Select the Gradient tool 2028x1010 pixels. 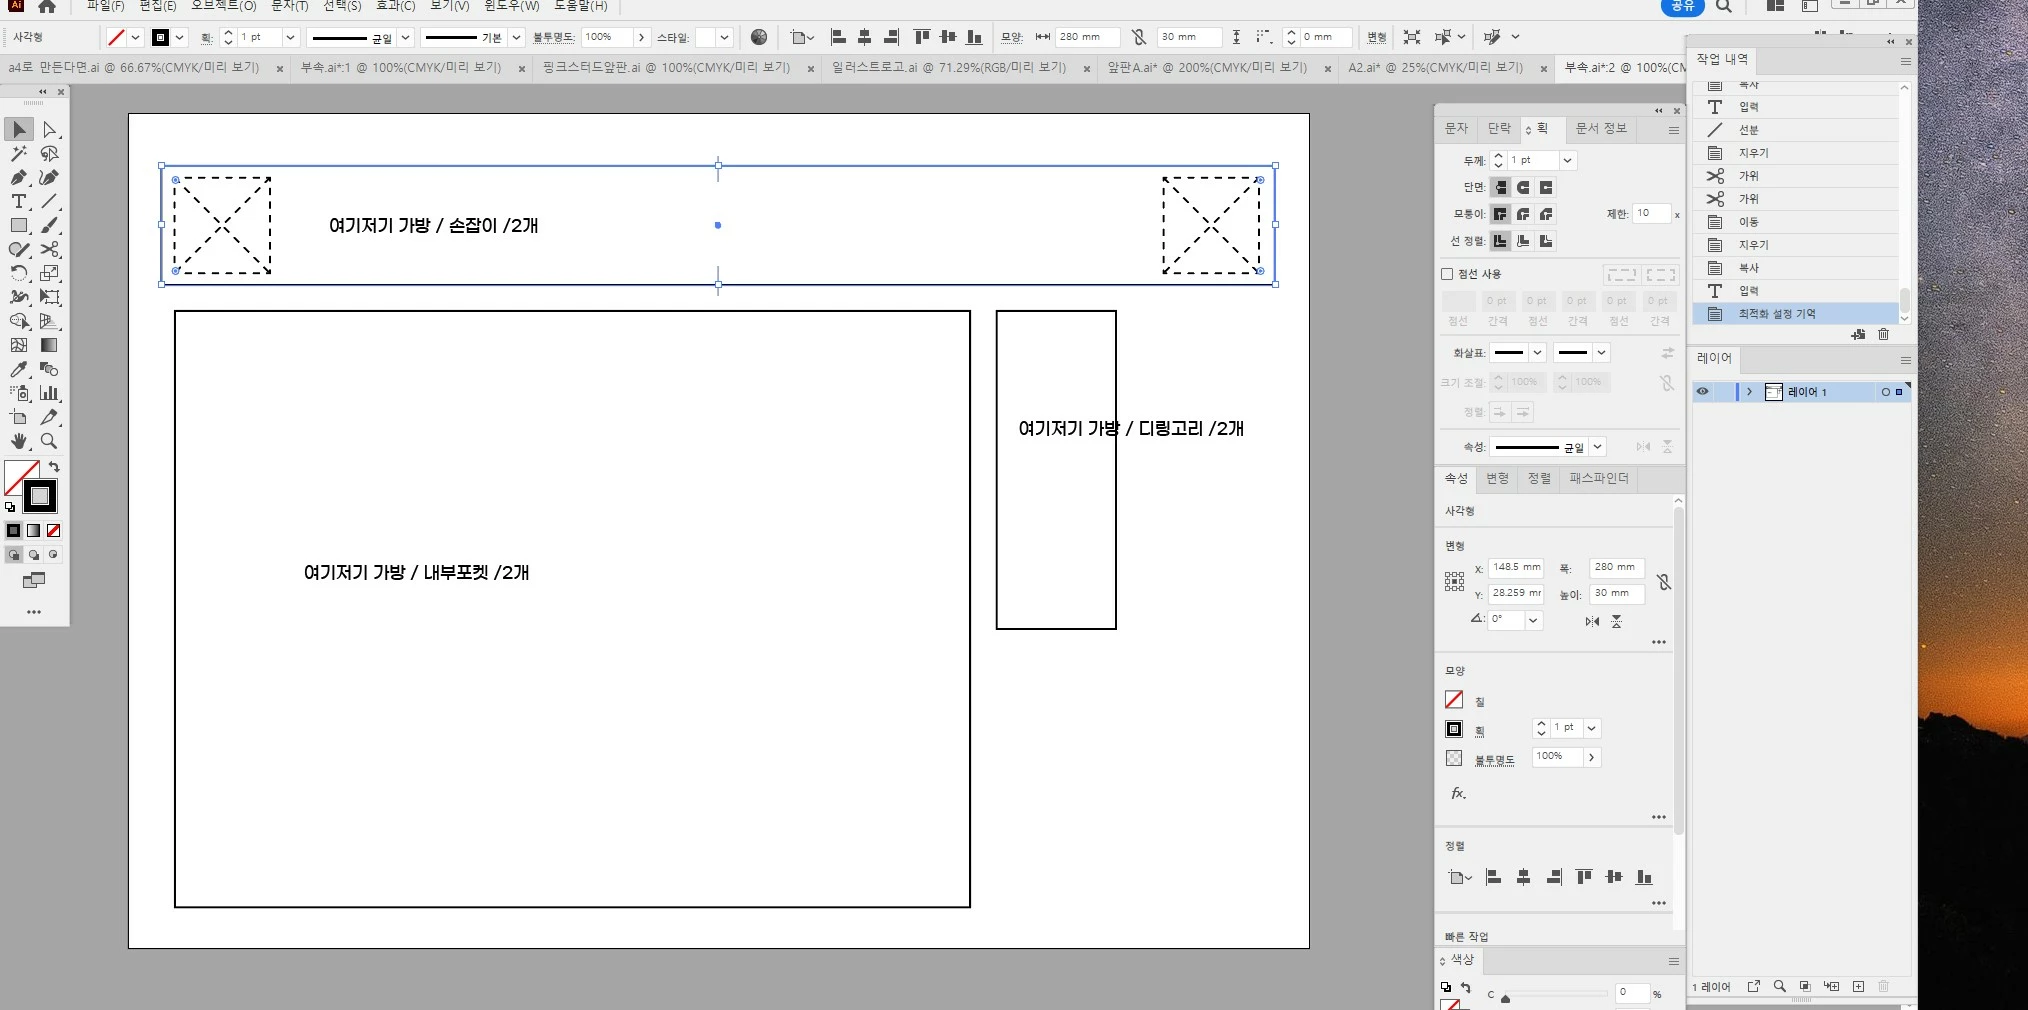coord(49,346)
